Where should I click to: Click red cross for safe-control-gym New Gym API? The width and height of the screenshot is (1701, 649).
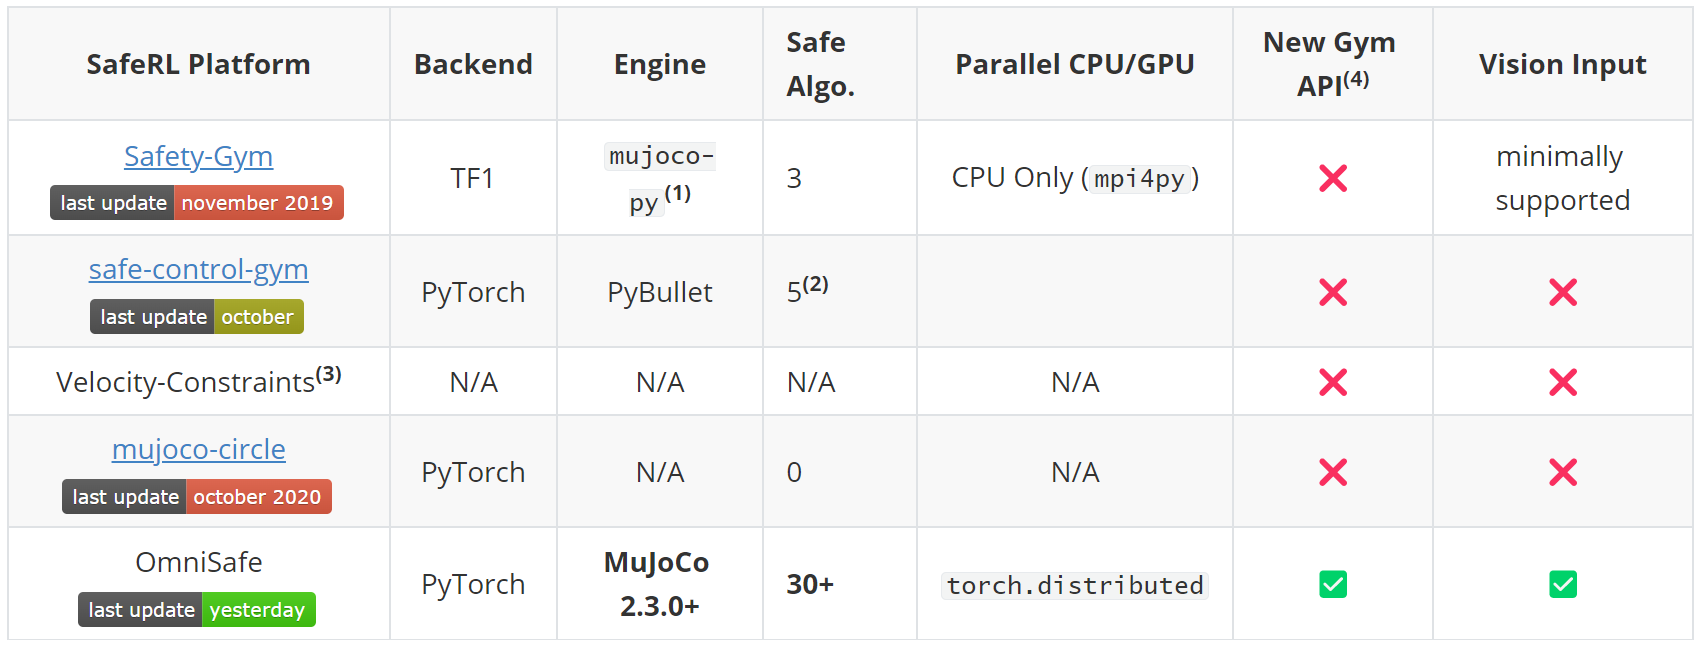click(x=1333, y=292)
